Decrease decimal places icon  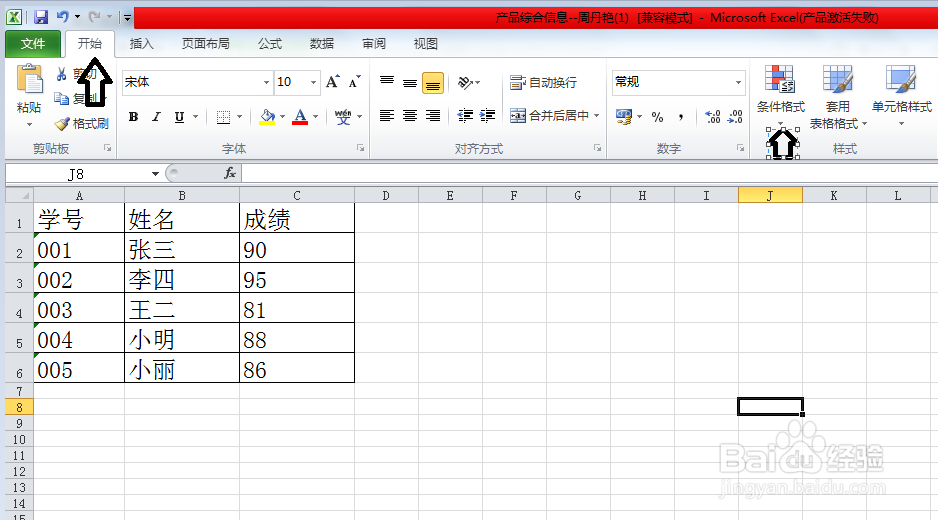(x=735, y=117)
